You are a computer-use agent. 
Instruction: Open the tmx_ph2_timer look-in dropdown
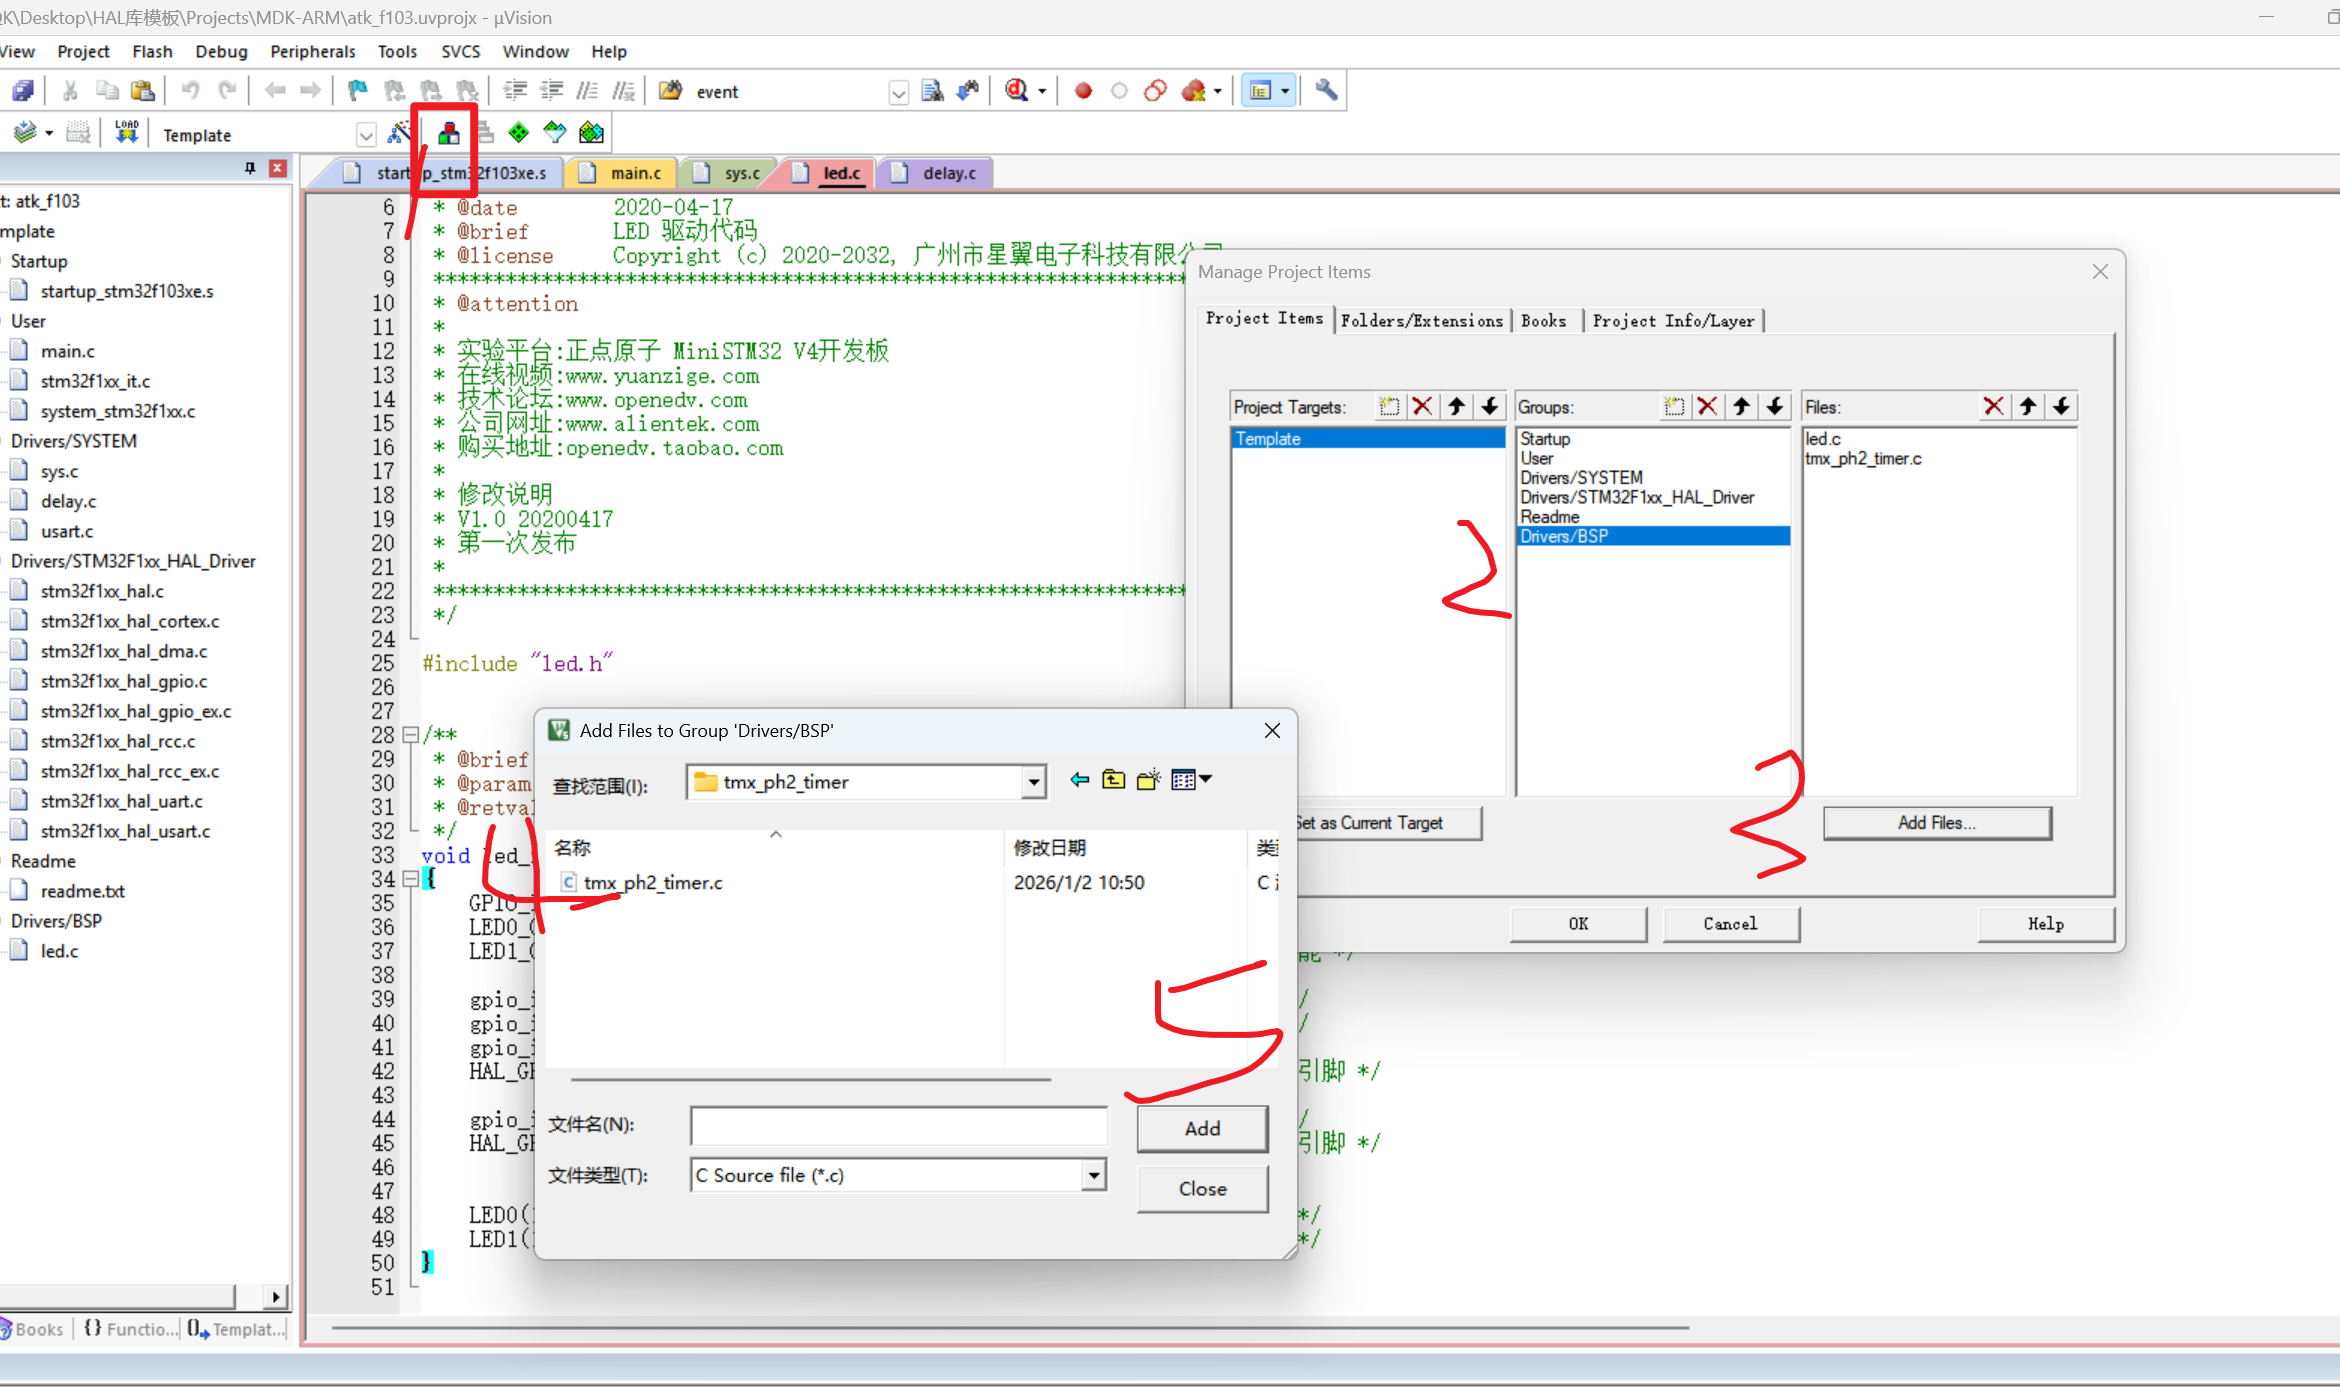click(x=1034, y=782)
